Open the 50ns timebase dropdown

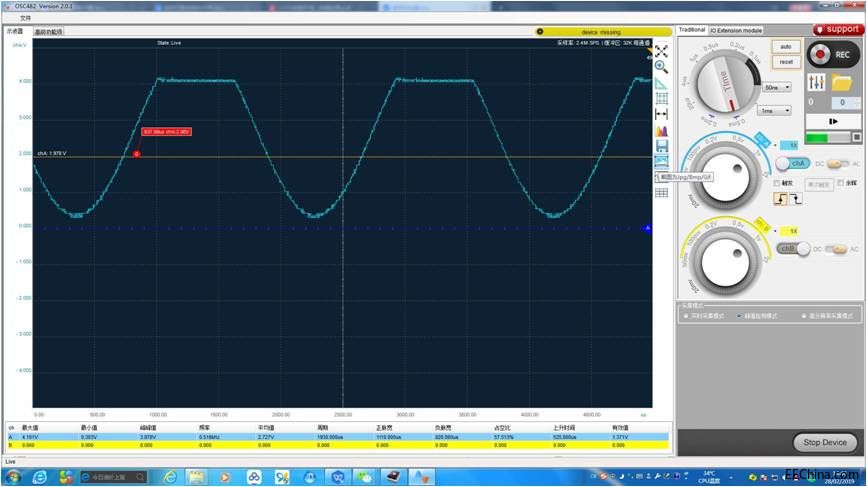point(777,87)
